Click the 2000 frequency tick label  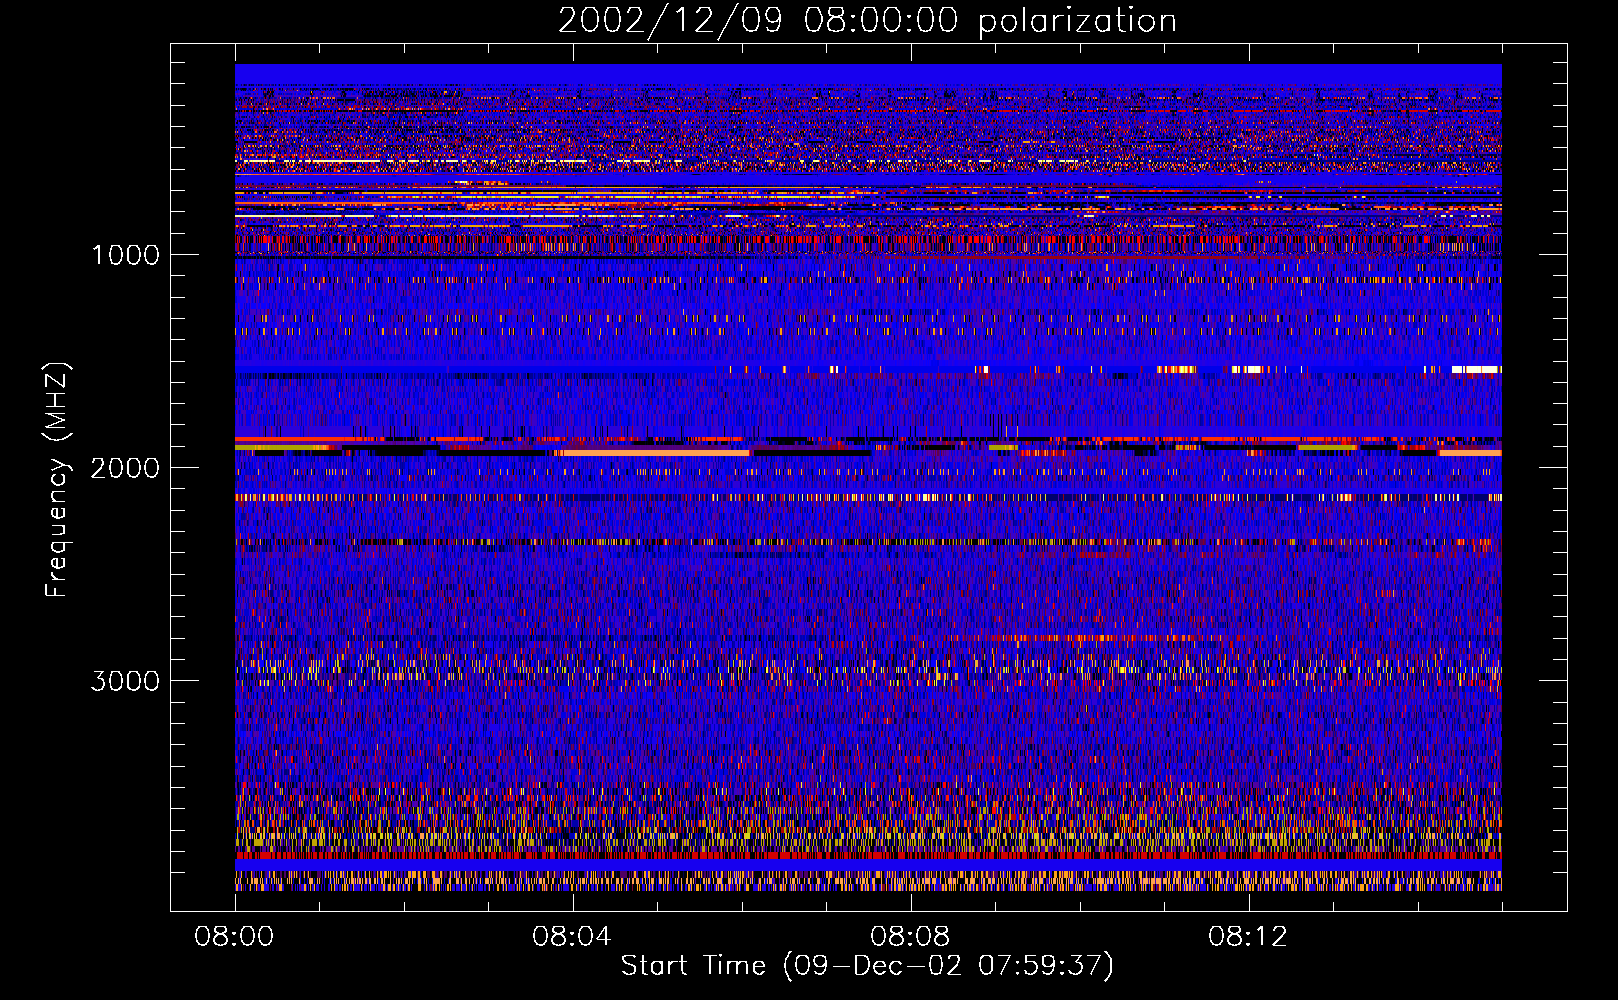click(x=125, y=468)
